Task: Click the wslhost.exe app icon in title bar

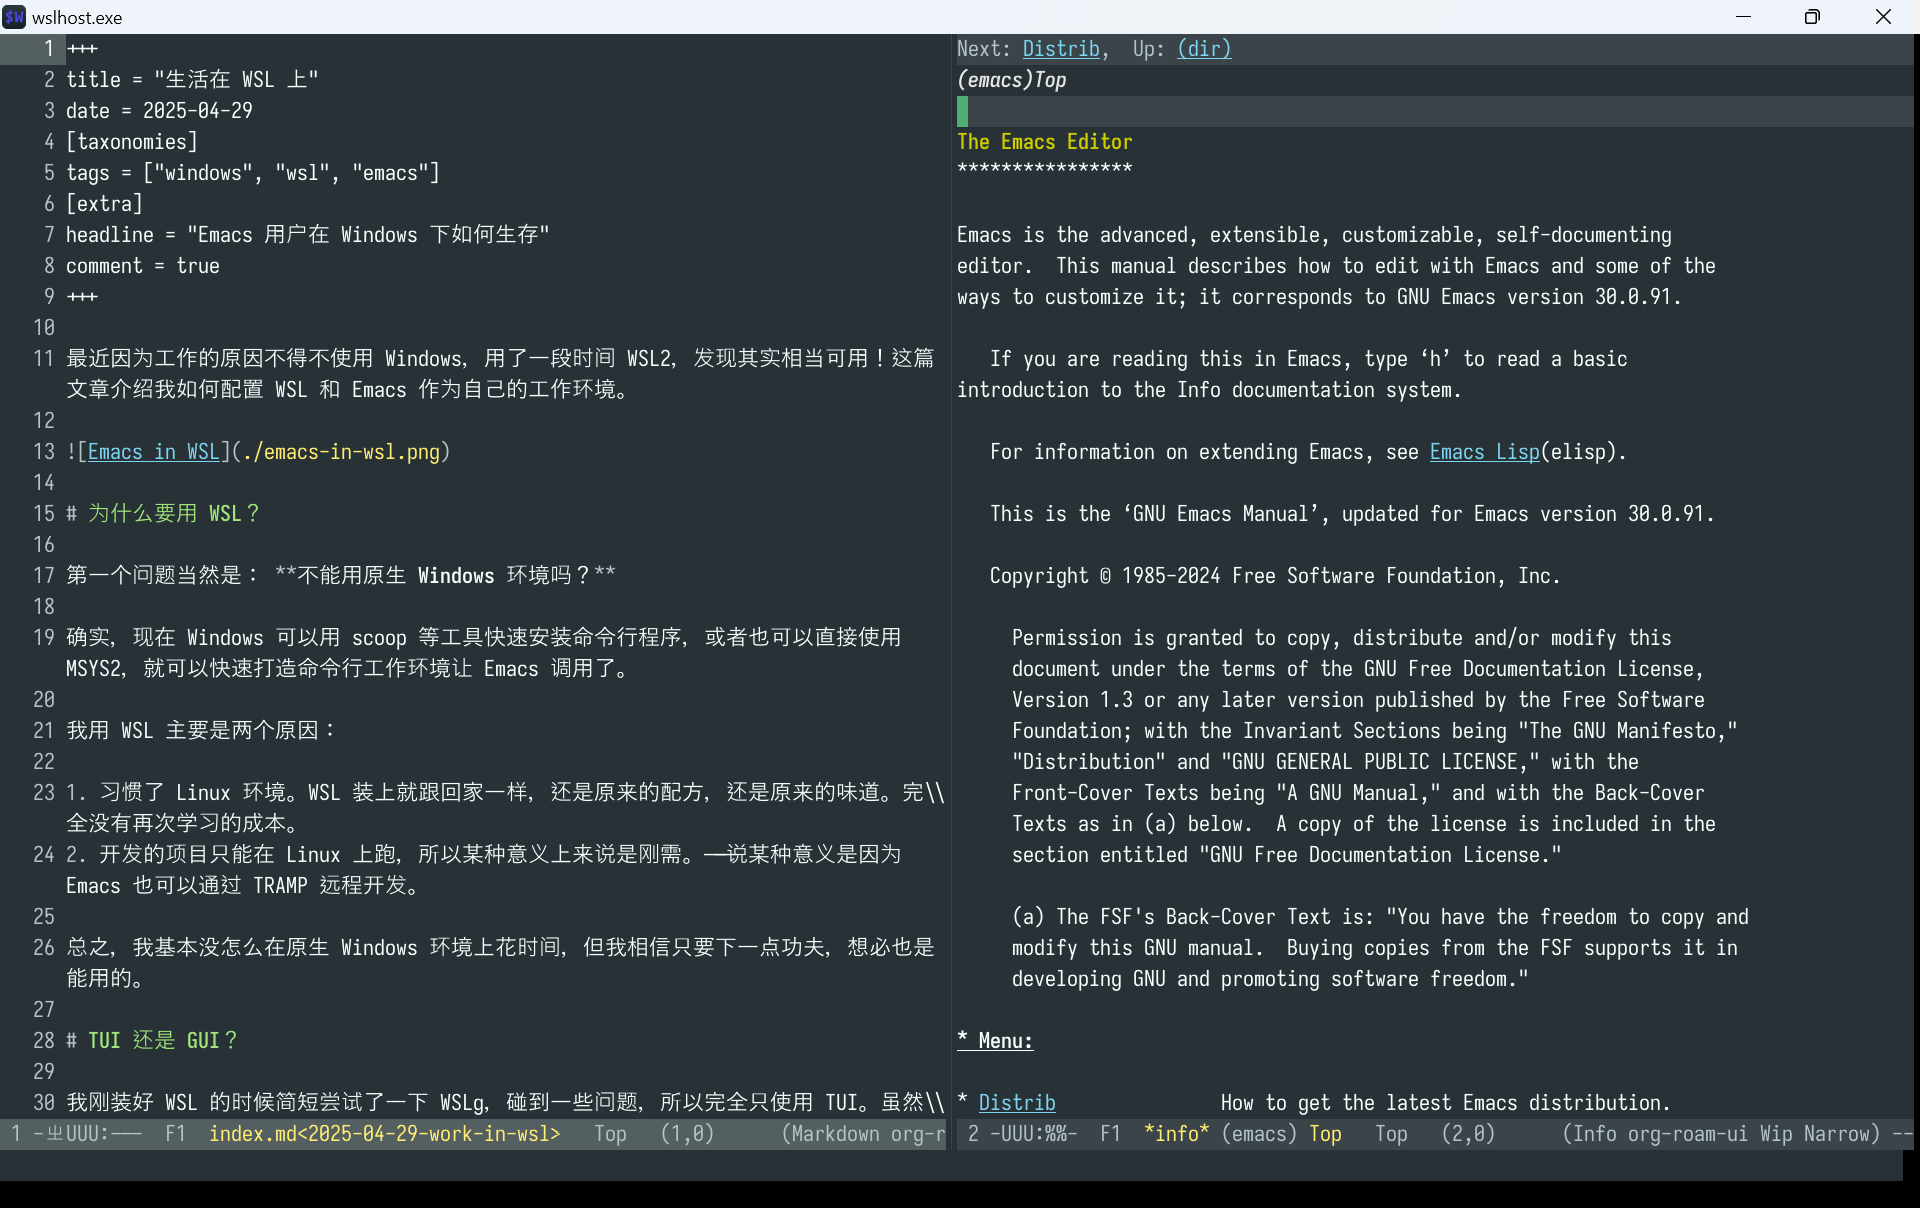Action: point(14,17)
